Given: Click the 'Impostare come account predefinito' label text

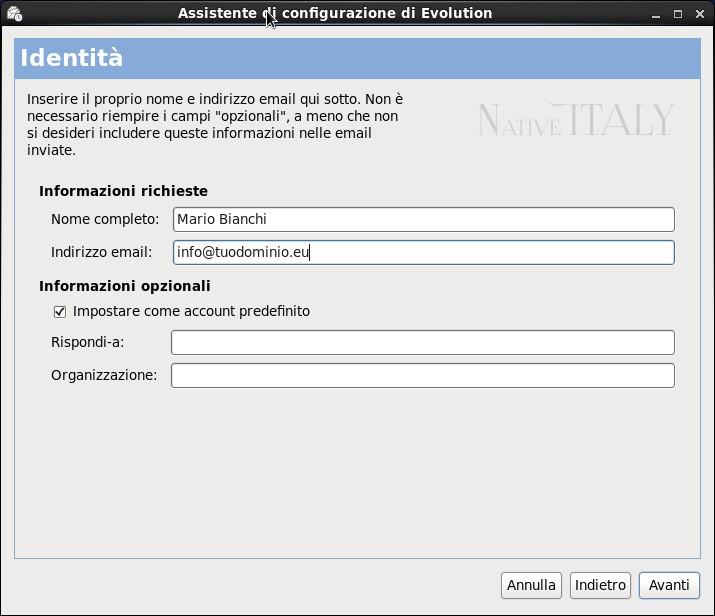Looking at the screenshot, I should tap(191, 311).
